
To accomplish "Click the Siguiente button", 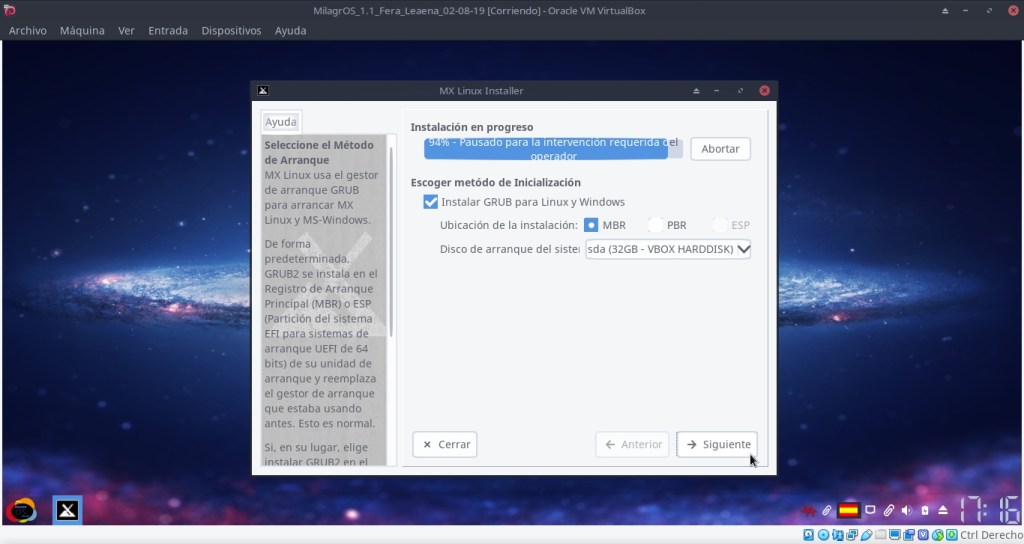I will [716, 444].
